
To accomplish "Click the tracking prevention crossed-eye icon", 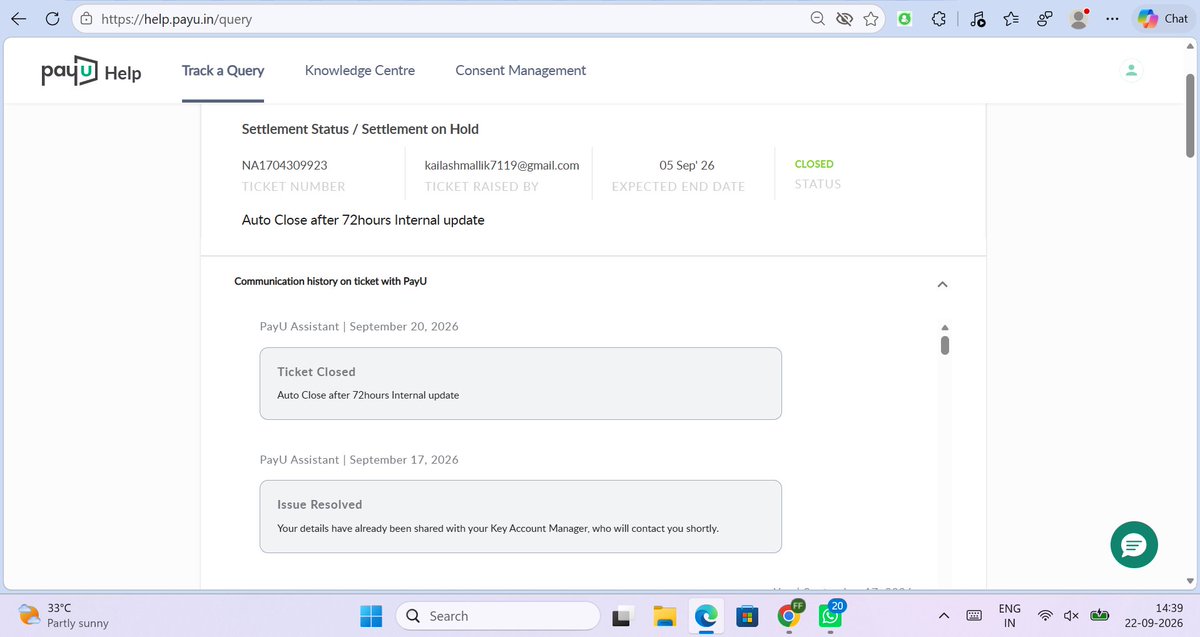I will pyautogui.click(x=845, y=18).
